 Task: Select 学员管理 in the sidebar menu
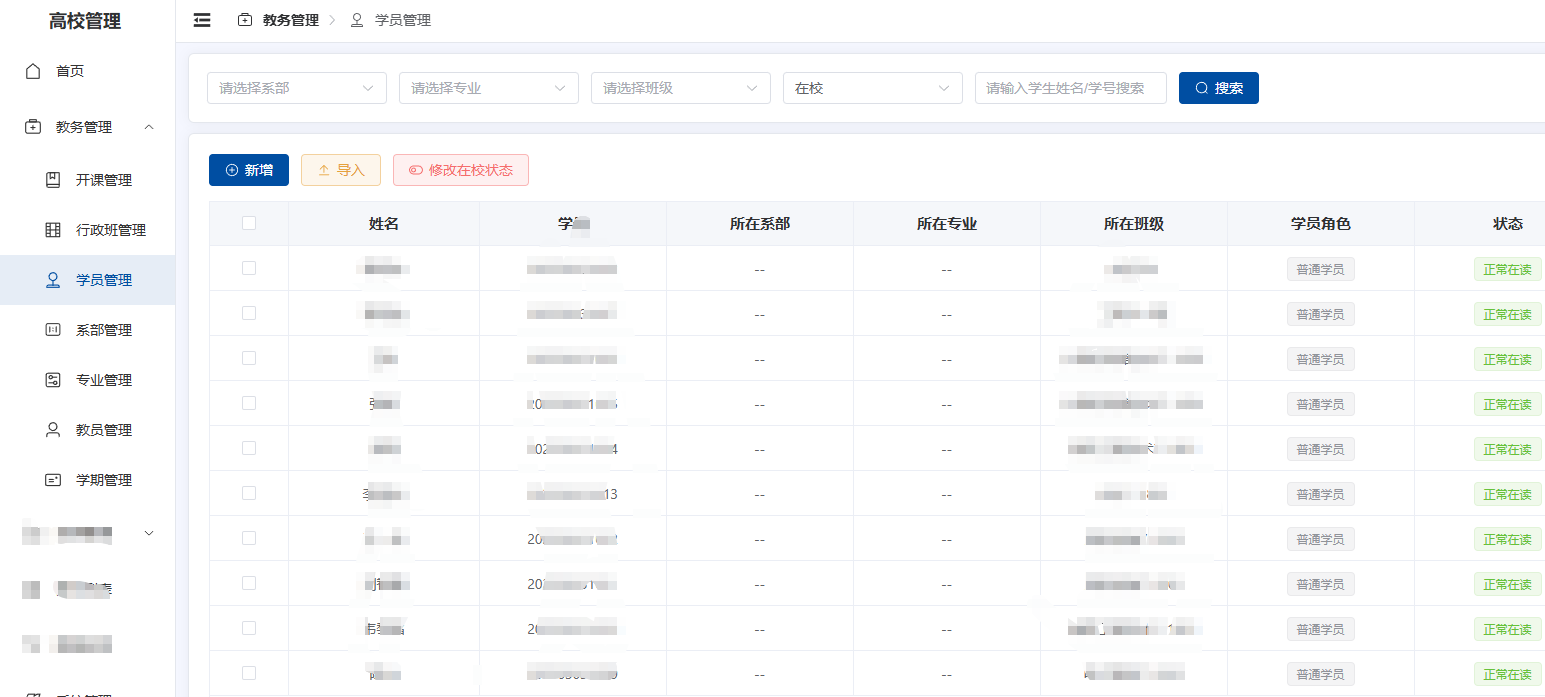(x=88, y=280)
